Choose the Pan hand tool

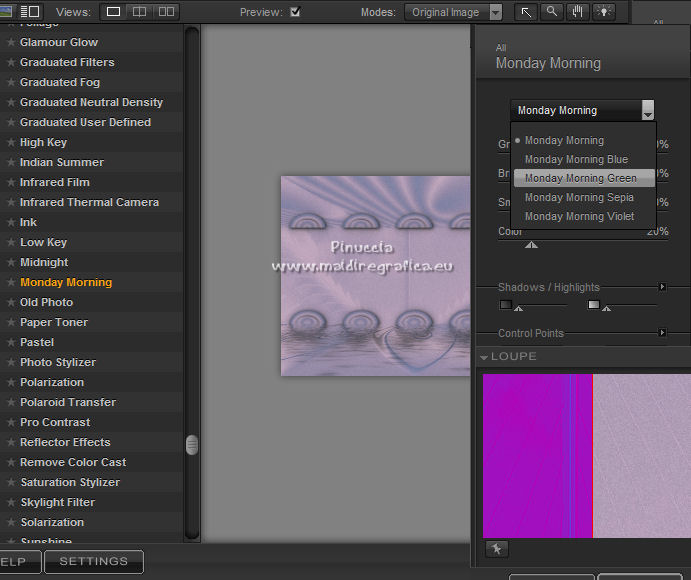pos(578,12)
